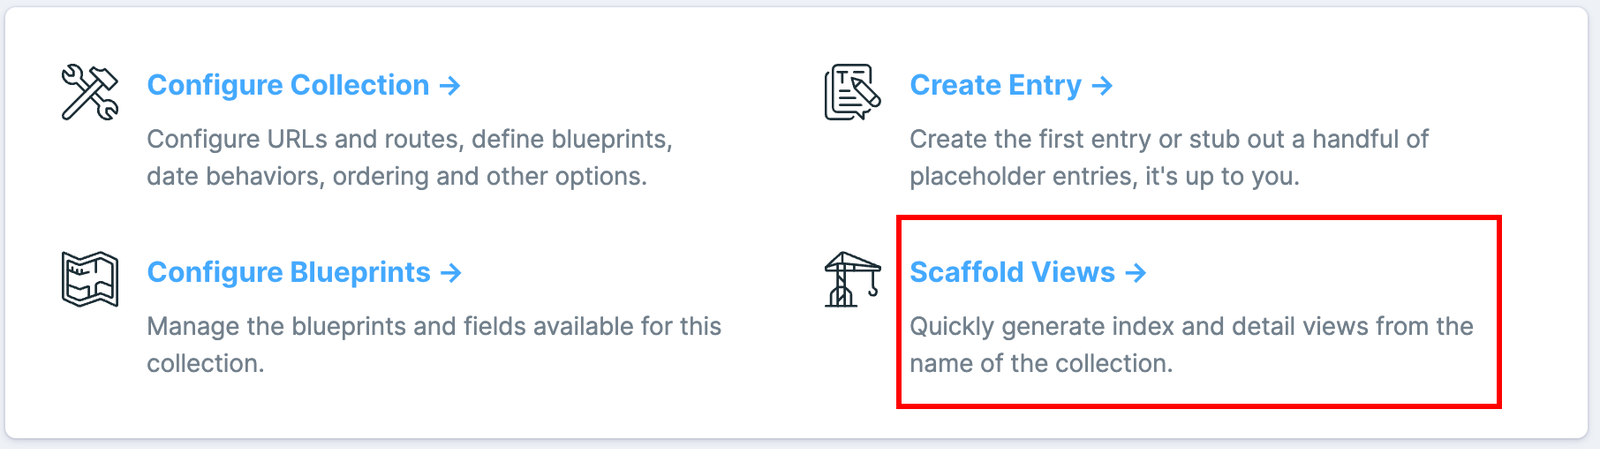This screenshot has height=449, width=1600.
Task: Click the crossed wrench and screwdriver icon
Action: click(x=90, y=92)
